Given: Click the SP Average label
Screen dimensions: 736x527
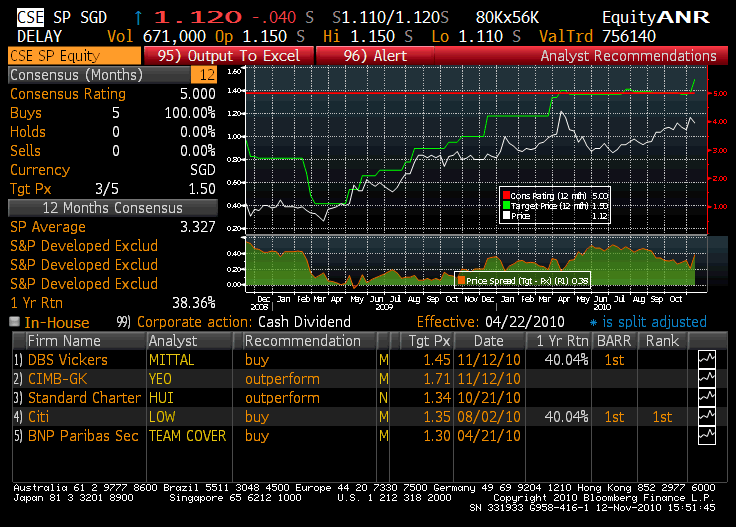Looking at the screenshot, I should [48, 227].
